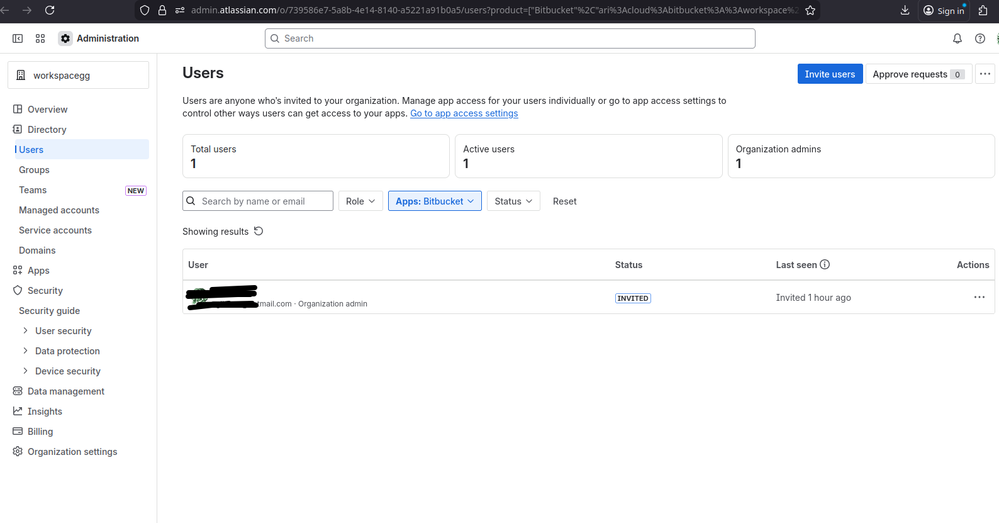Screen dimensions: 999x523
Task: Select Directory in the sidebar
Action: (x=46, y=129)
